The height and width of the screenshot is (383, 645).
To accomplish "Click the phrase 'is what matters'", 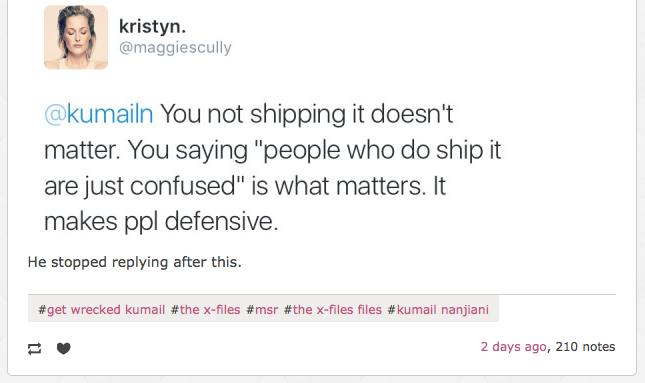I will coord(338,186).
